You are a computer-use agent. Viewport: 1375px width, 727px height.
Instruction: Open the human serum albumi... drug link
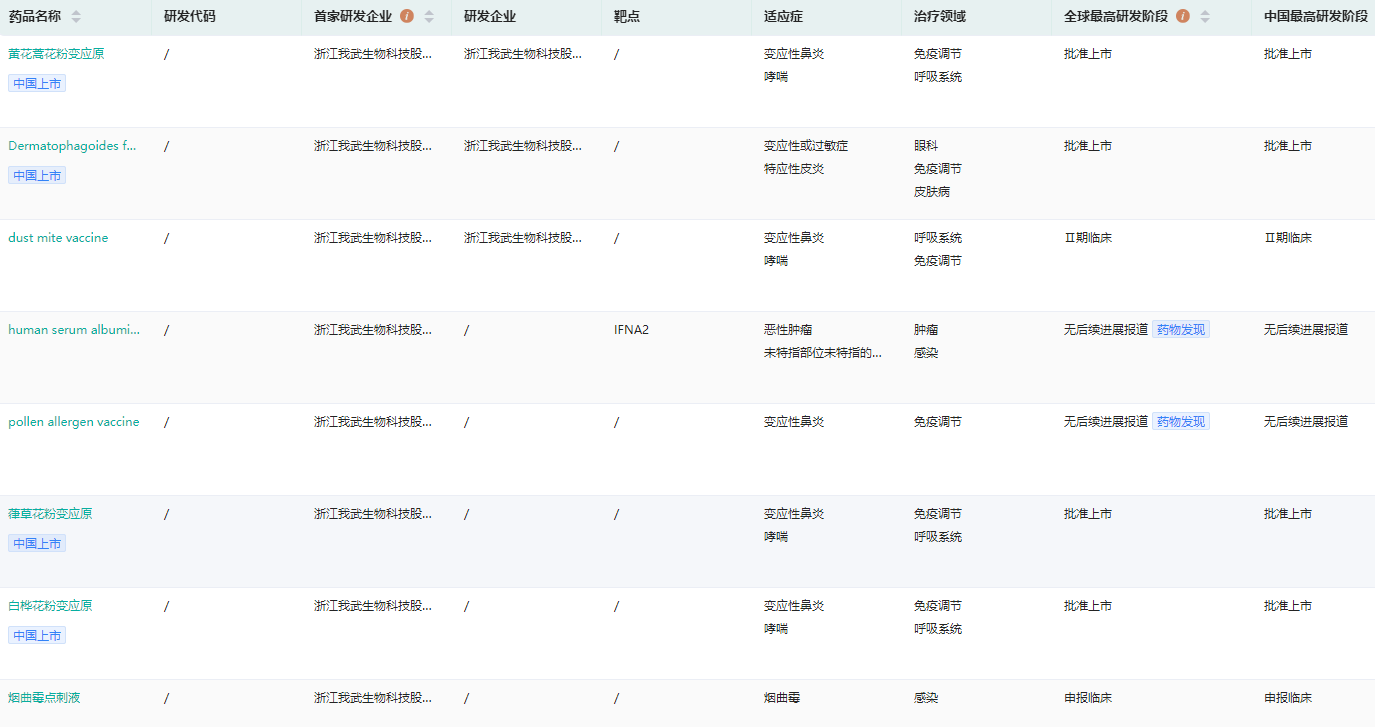[74, 330]
